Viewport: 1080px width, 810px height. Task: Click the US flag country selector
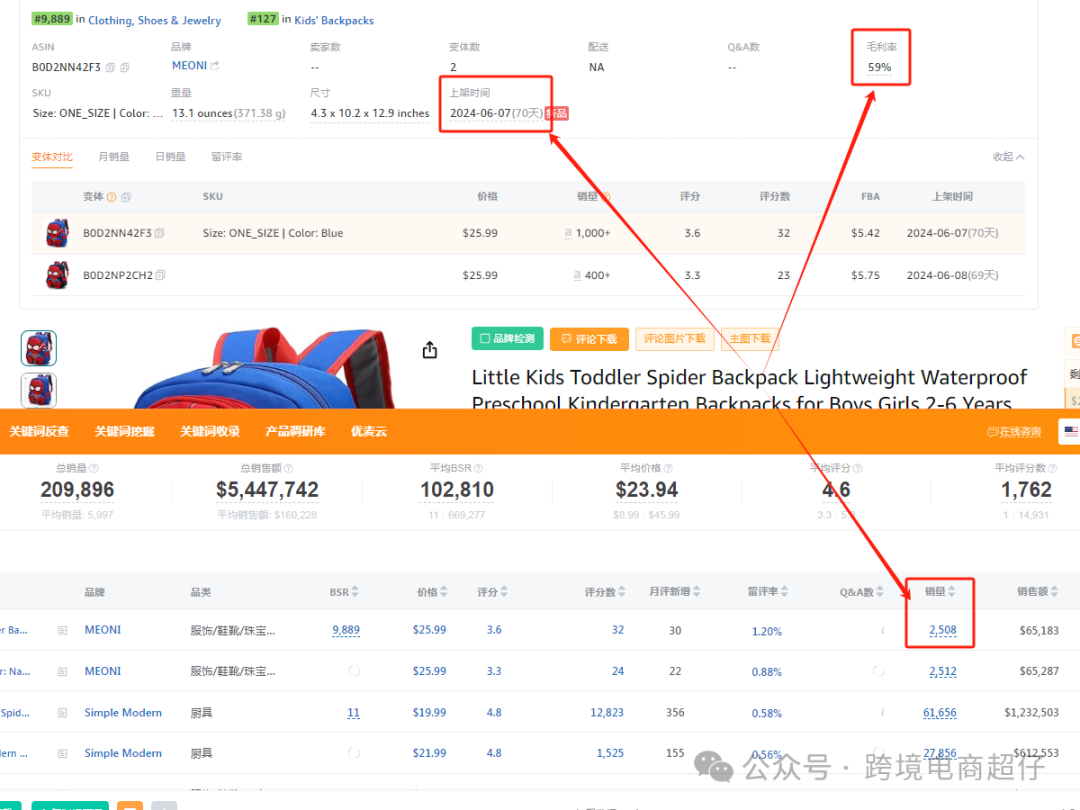(x=1071, y=432)
